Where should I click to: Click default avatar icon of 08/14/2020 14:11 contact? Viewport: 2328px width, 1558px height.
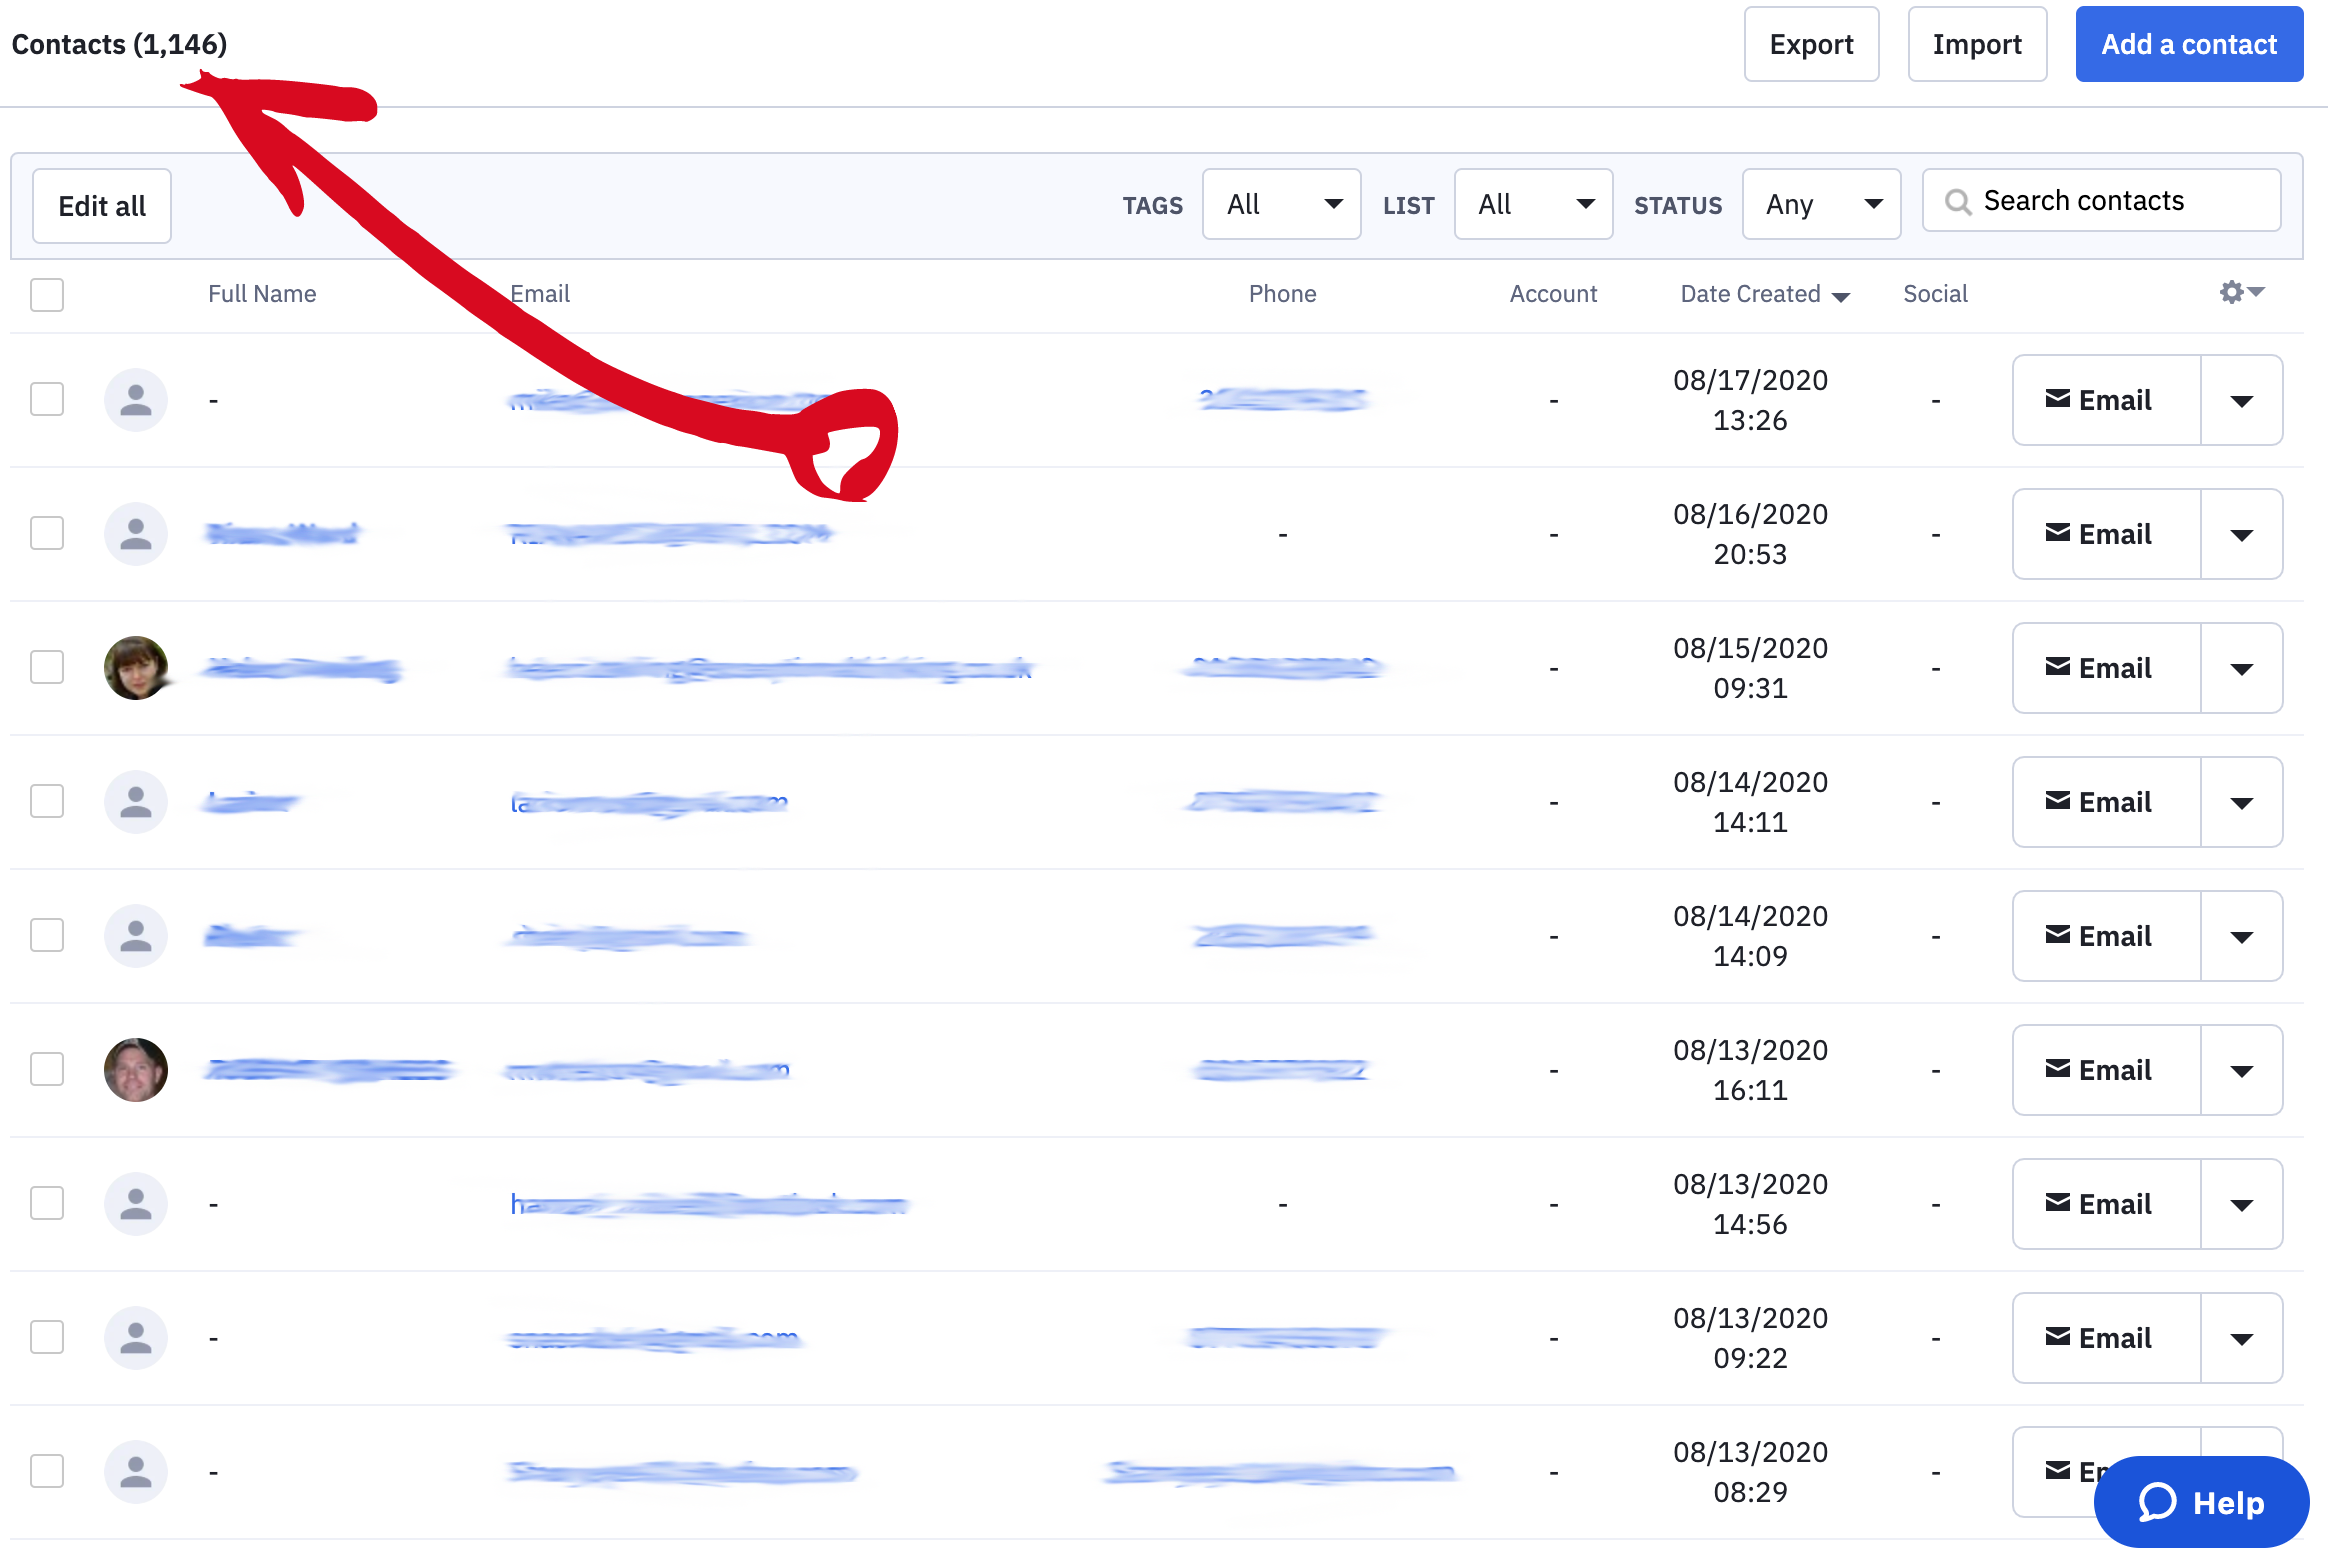(136, 802)
